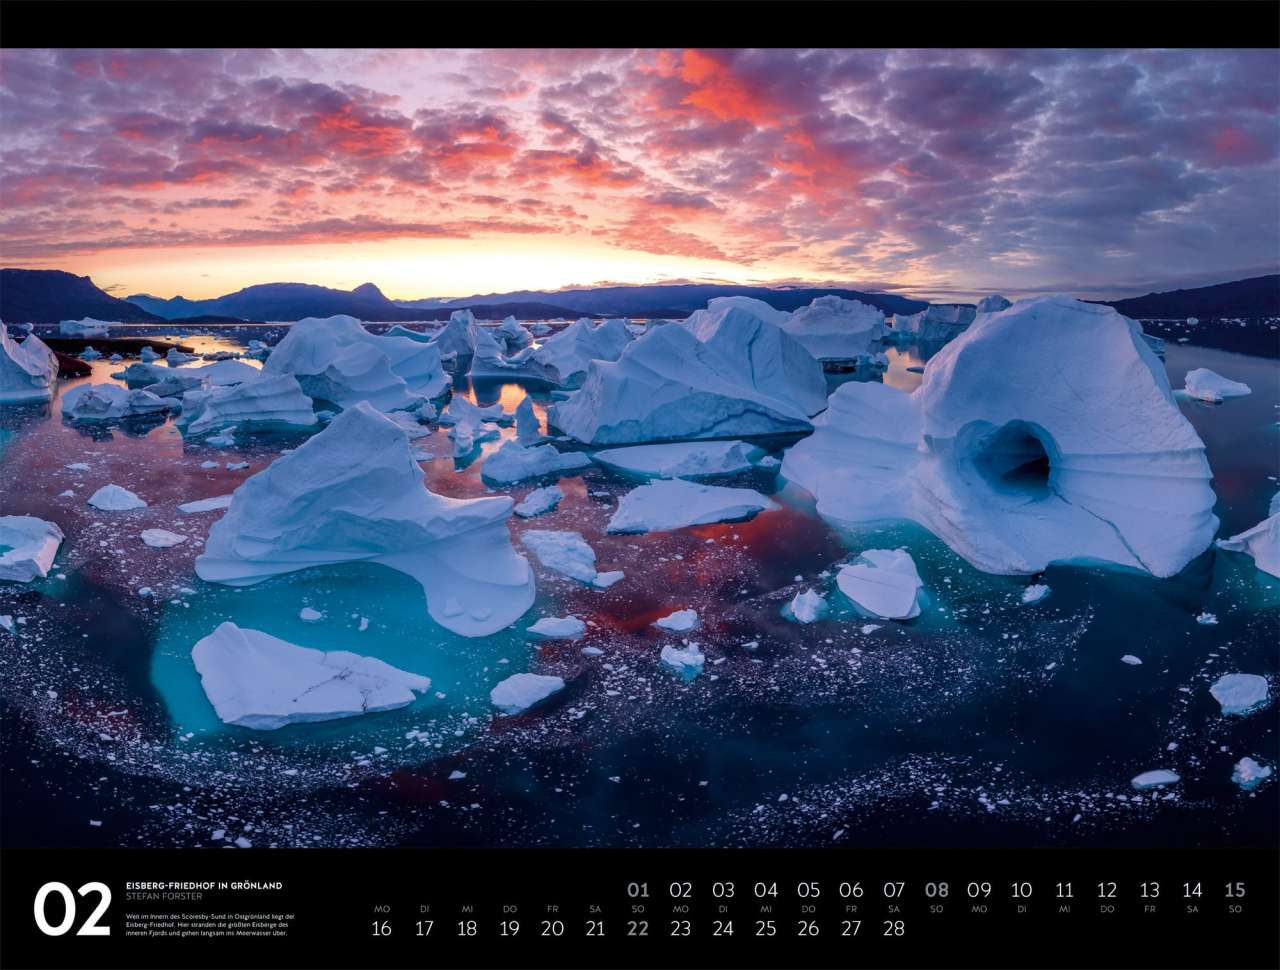Viewport: 1280px width, 970px height.
Task: Click date 14 in the top row
Action: [1192, 890]
